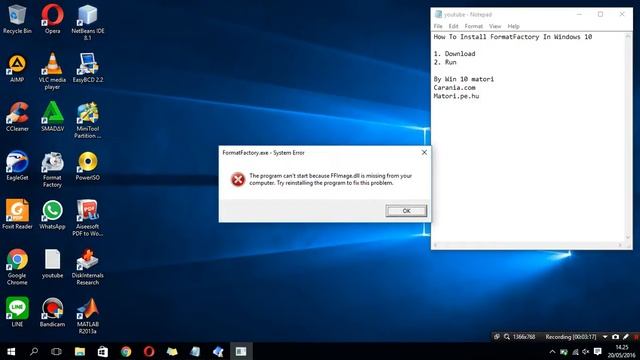Open the Windows Start menu

tap(11, 351)
